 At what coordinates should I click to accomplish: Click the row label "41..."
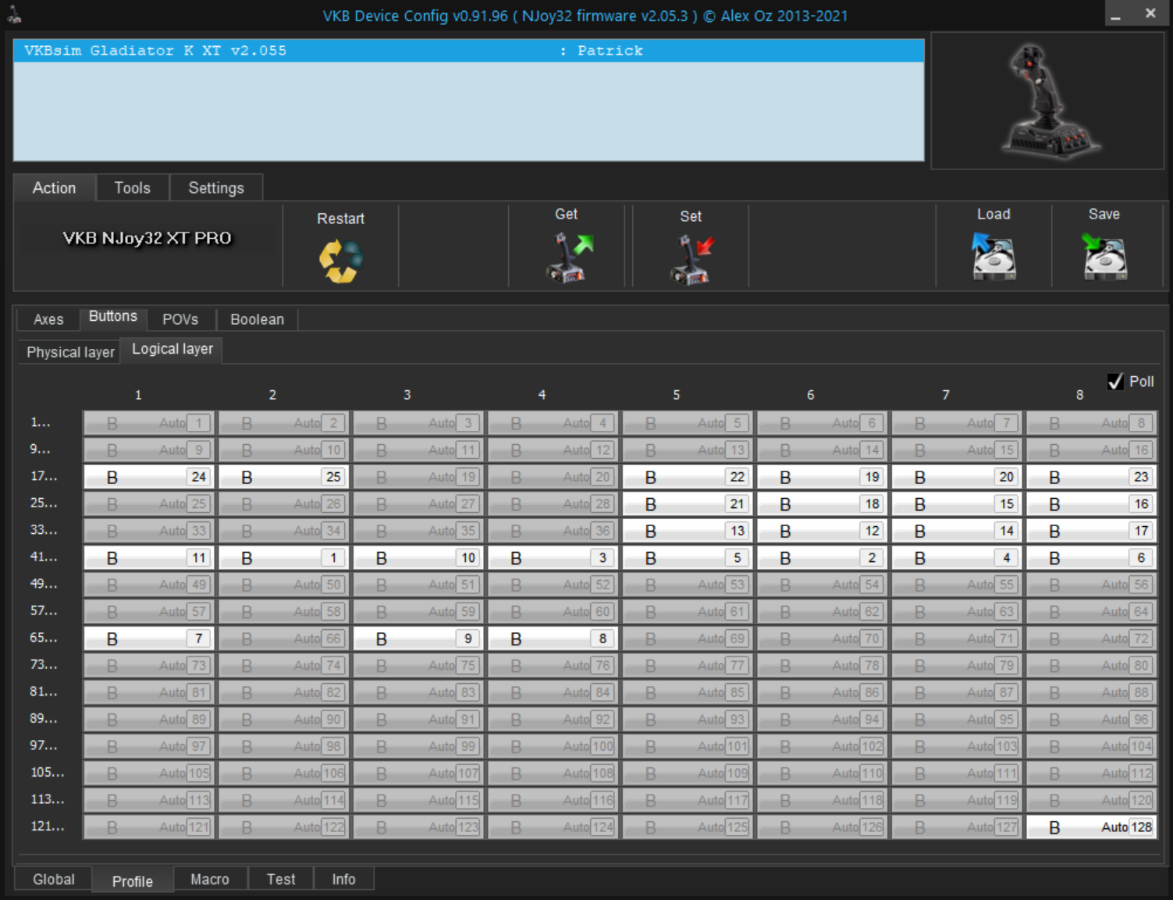click(x=43, y=557)
